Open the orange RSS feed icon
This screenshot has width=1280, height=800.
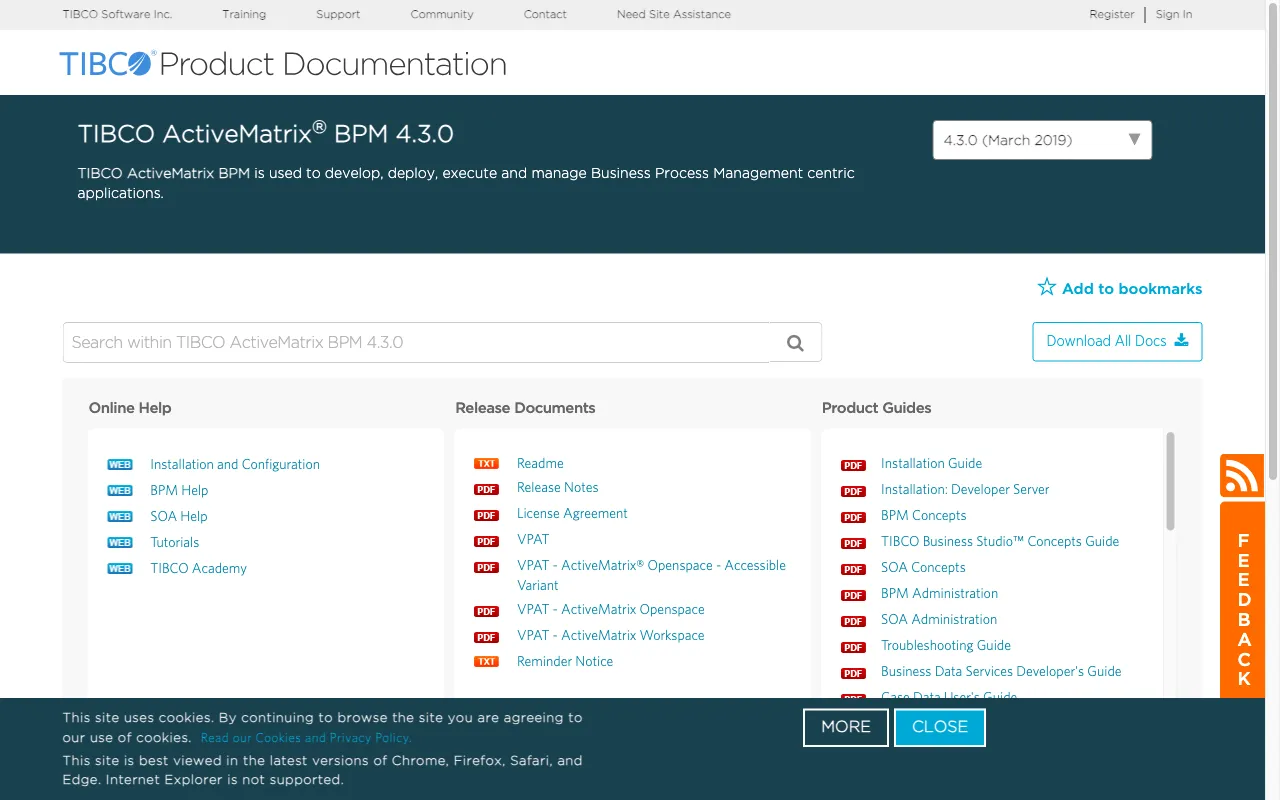click(x=1242, y=476)
